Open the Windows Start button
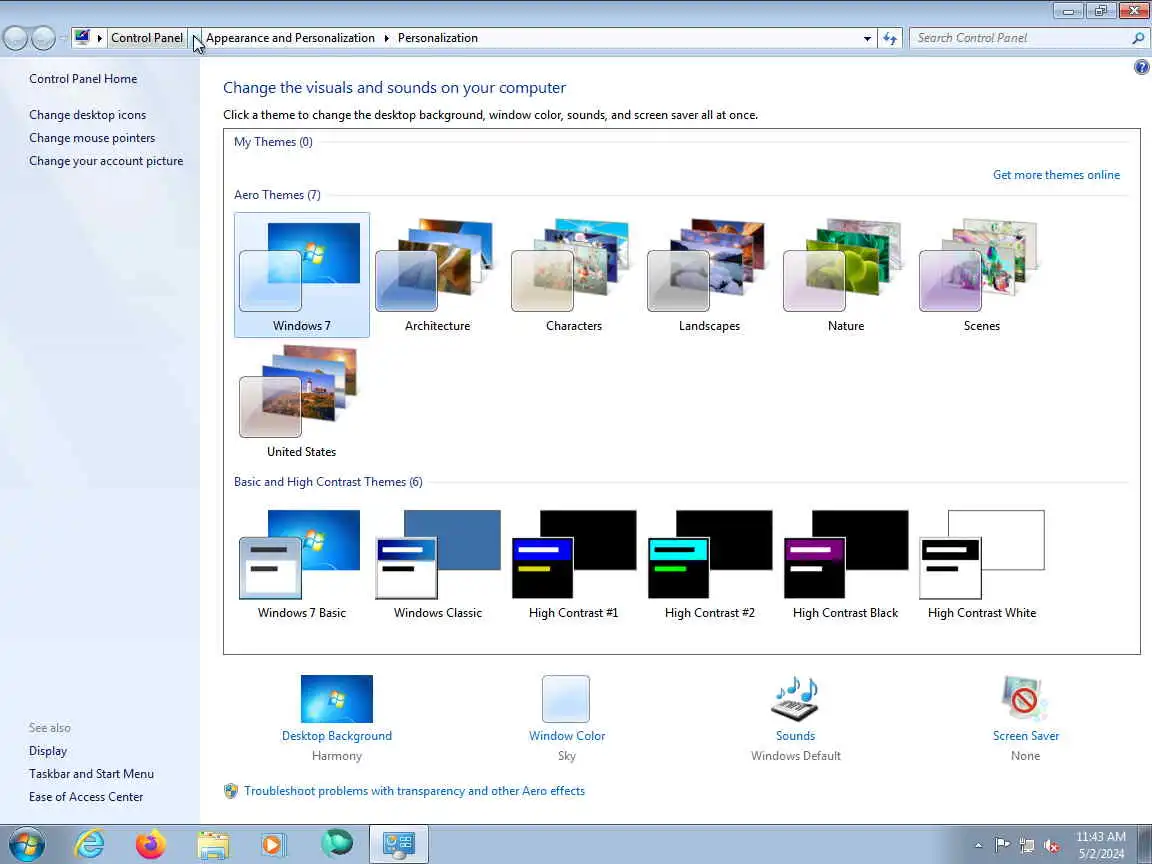Image resolution: width=1152 pixels, height=864 pixels. tap(26, 844)
